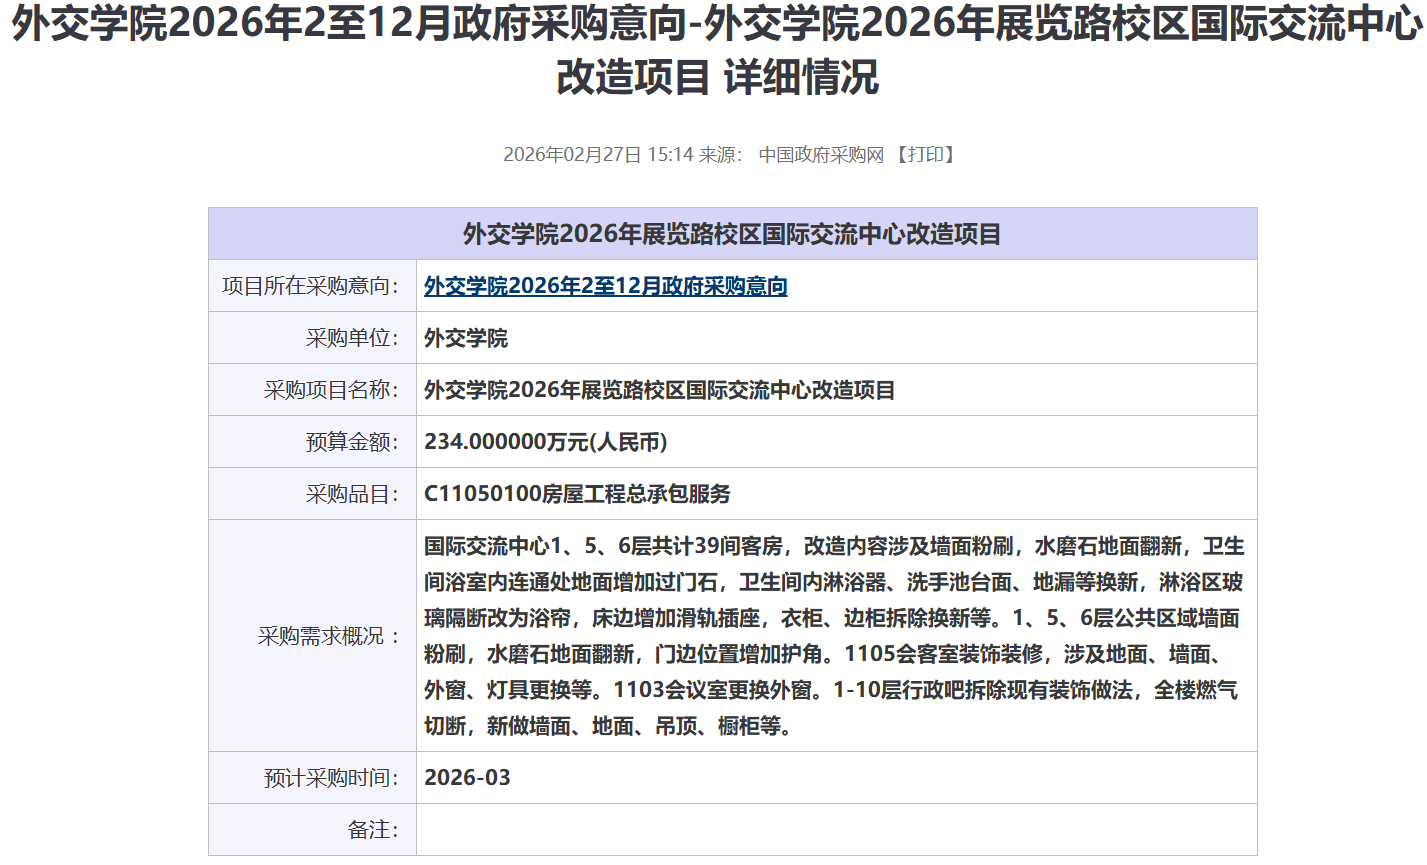1427x865 pixels.
Task: Click the C11050100房屋工程总承包服务 value
Action: pyautogui.click(x=577, y=494)
